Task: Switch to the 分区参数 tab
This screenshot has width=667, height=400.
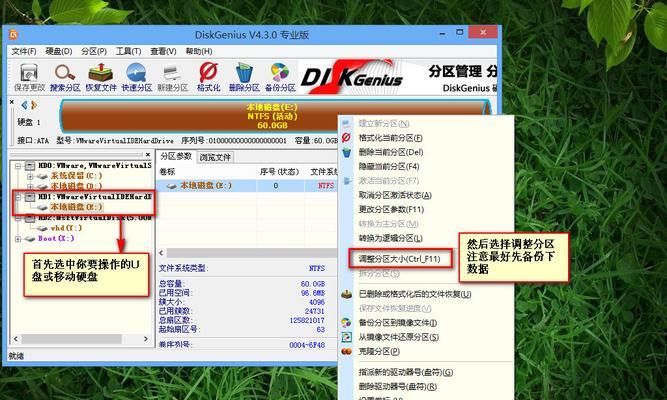Action: click(x=176, y=157)
